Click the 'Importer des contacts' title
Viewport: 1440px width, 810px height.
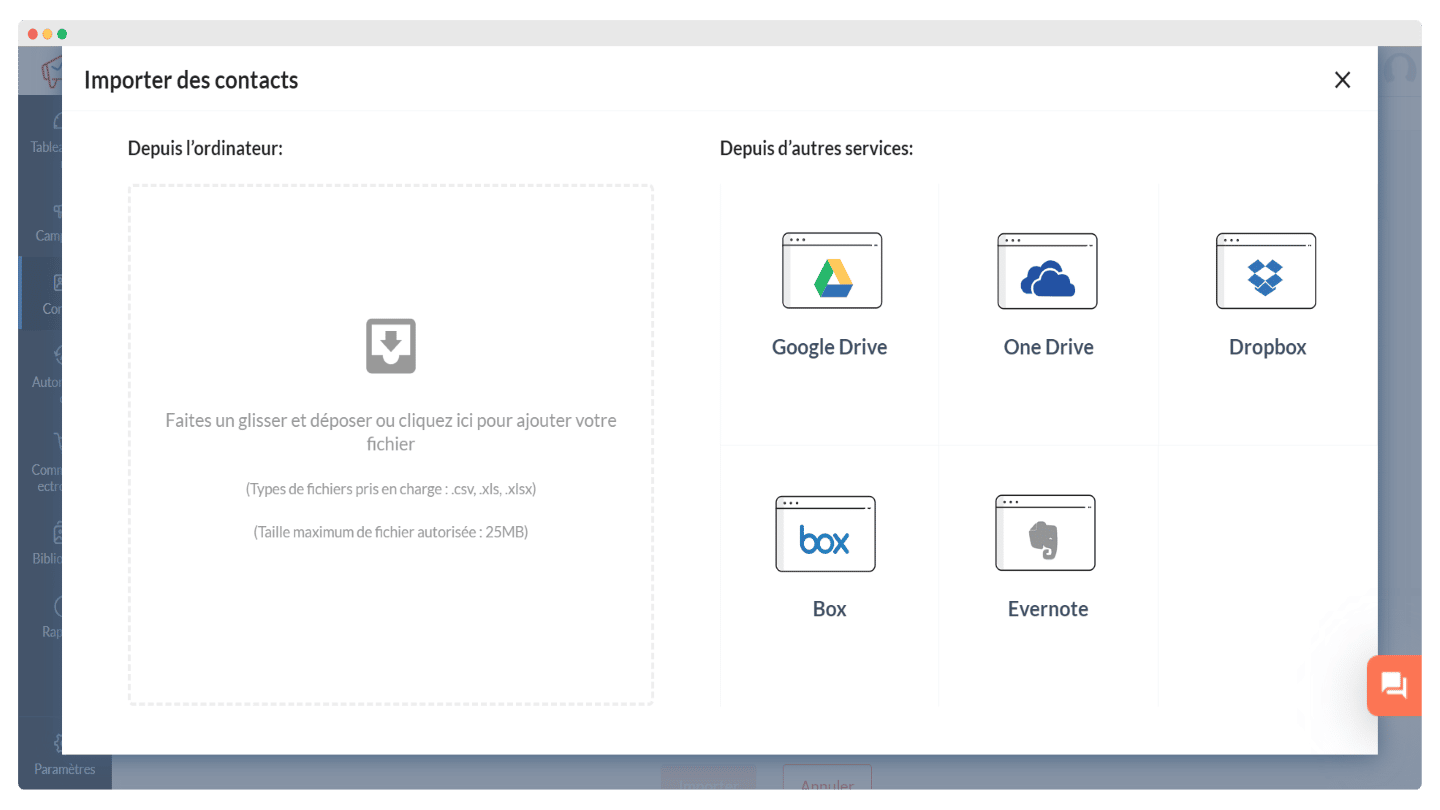[191, 80]
